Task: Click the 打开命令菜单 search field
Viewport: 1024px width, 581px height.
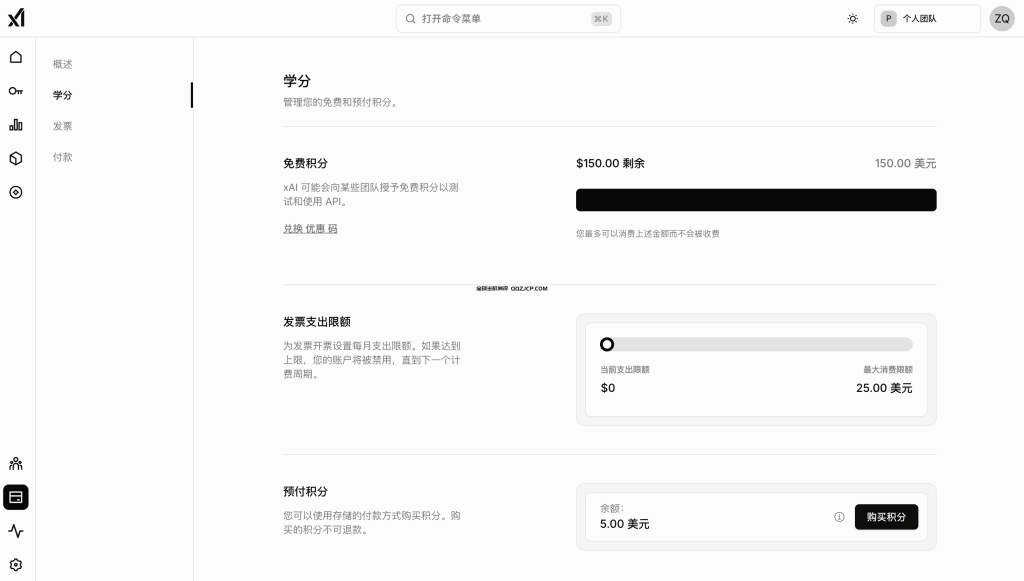Action: [x=508, y=18]
